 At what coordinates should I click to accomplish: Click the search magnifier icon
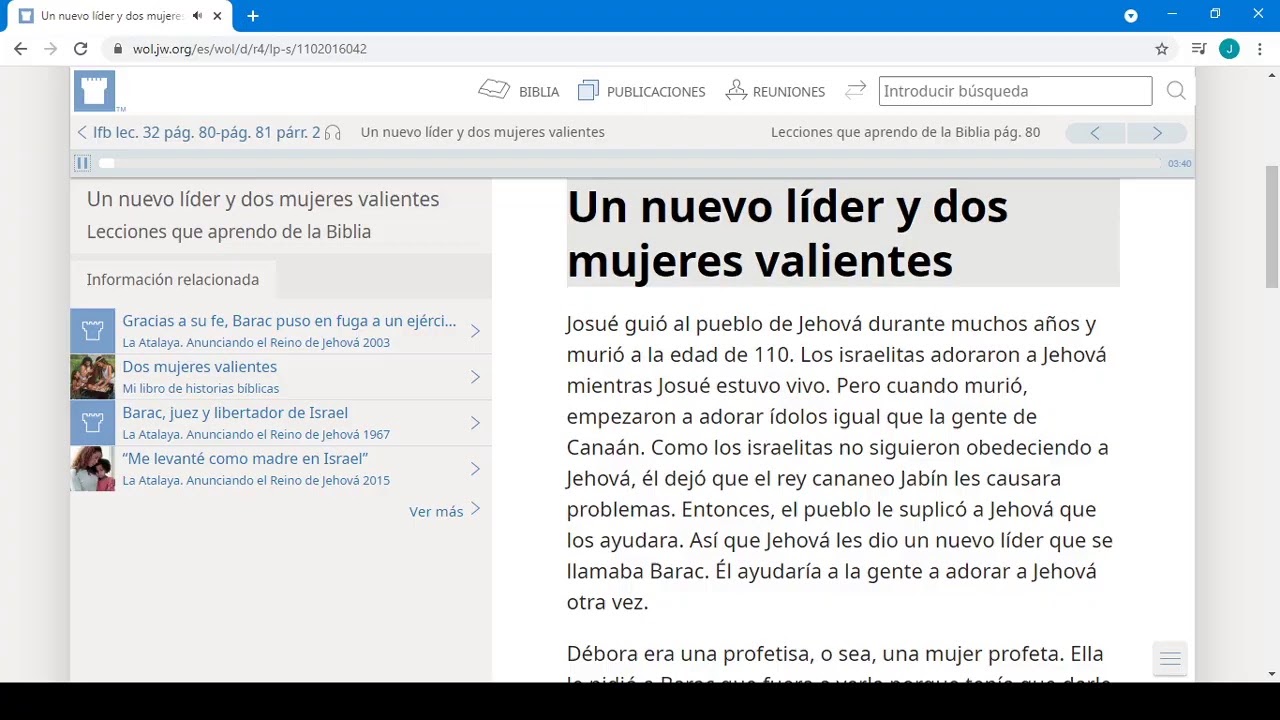click(x=1176, y=91)
